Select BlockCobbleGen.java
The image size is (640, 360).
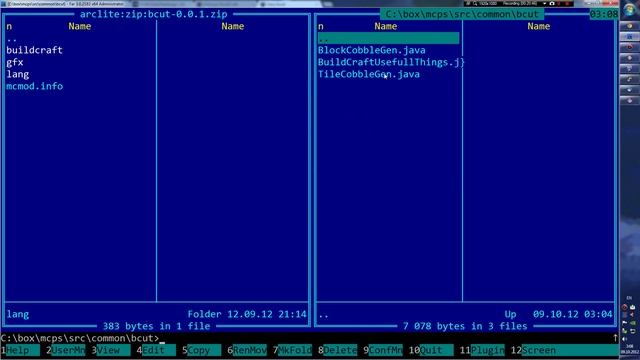point(371,50)
